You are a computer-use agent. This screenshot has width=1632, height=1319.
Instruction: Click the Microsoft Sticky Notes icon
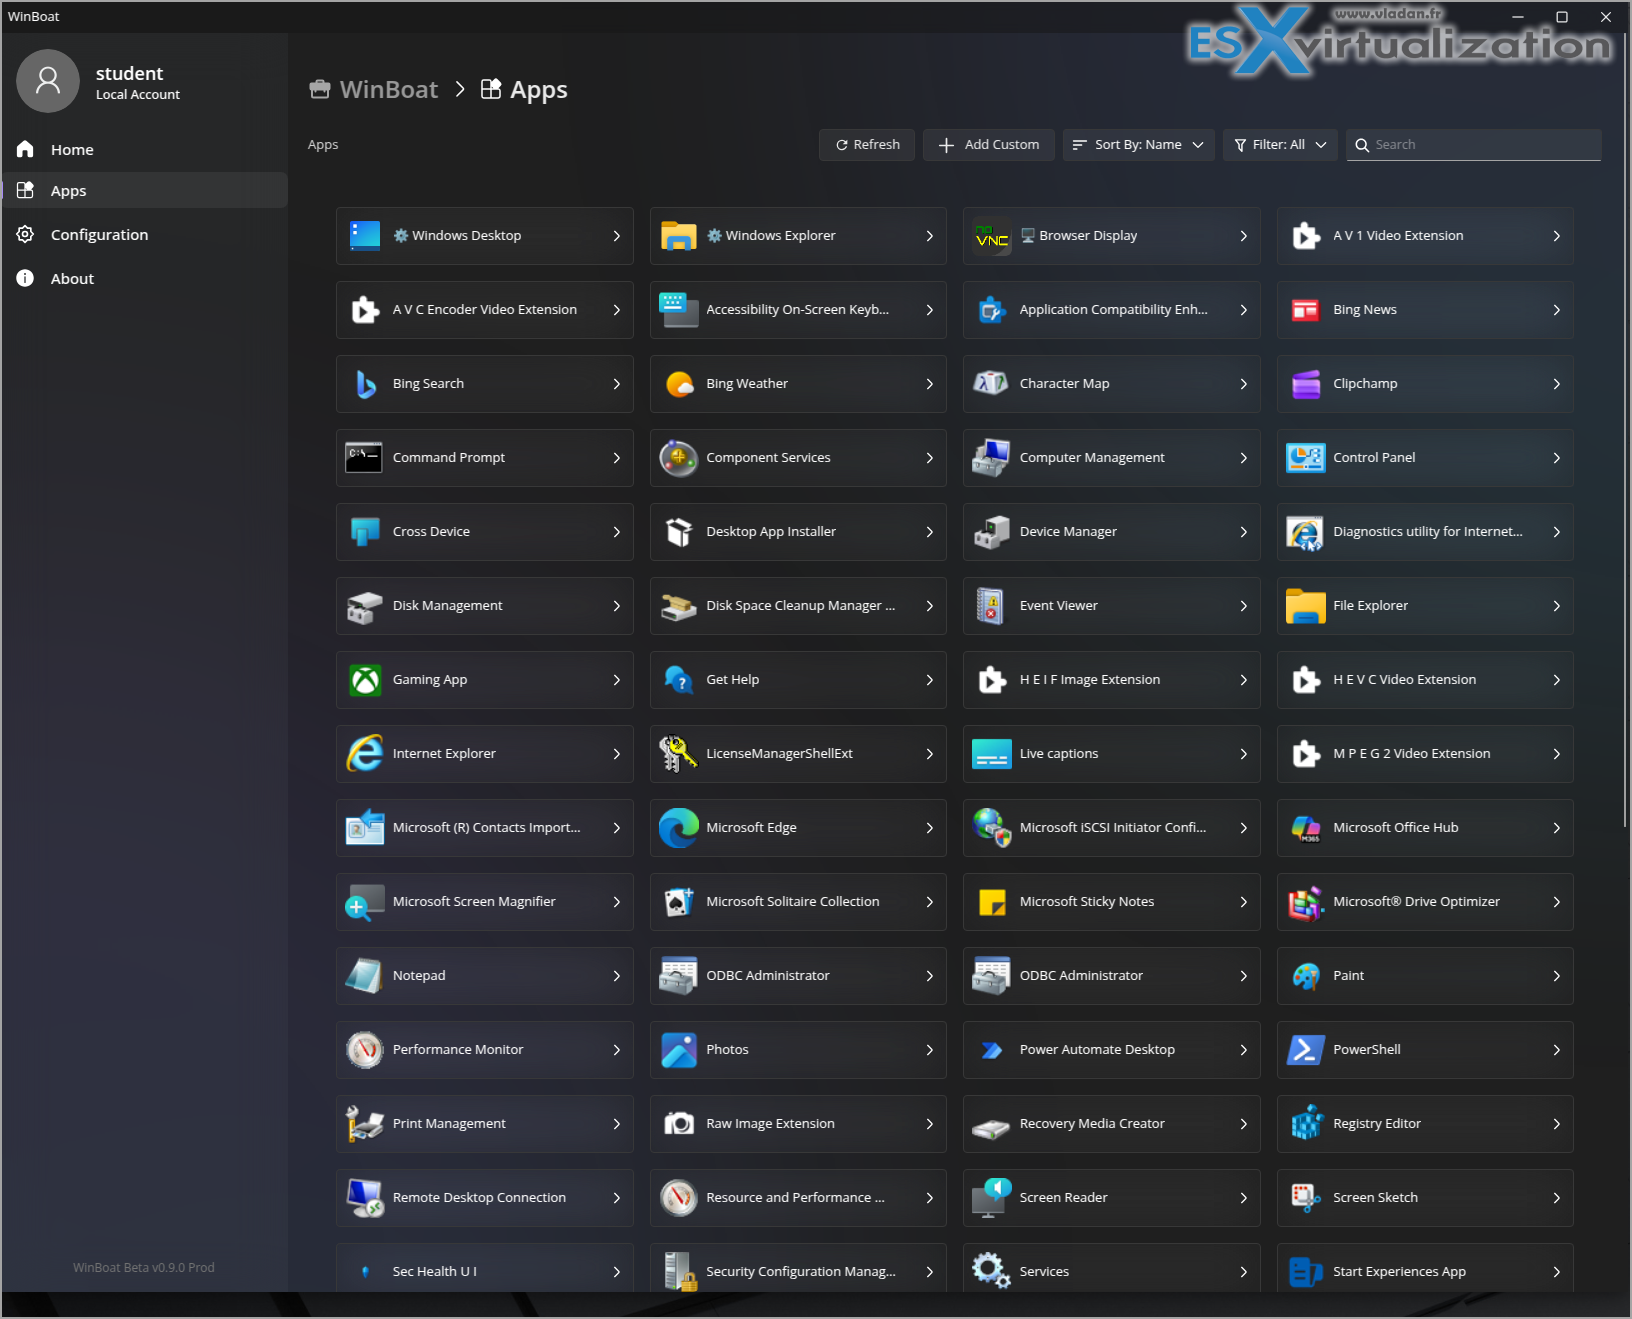992,902
